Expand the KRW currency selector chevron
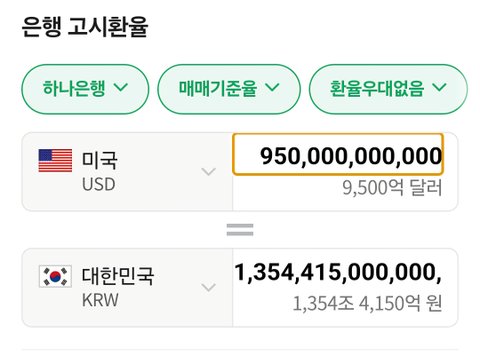This screenshot has height=364, width=480. tap(209, 287)
